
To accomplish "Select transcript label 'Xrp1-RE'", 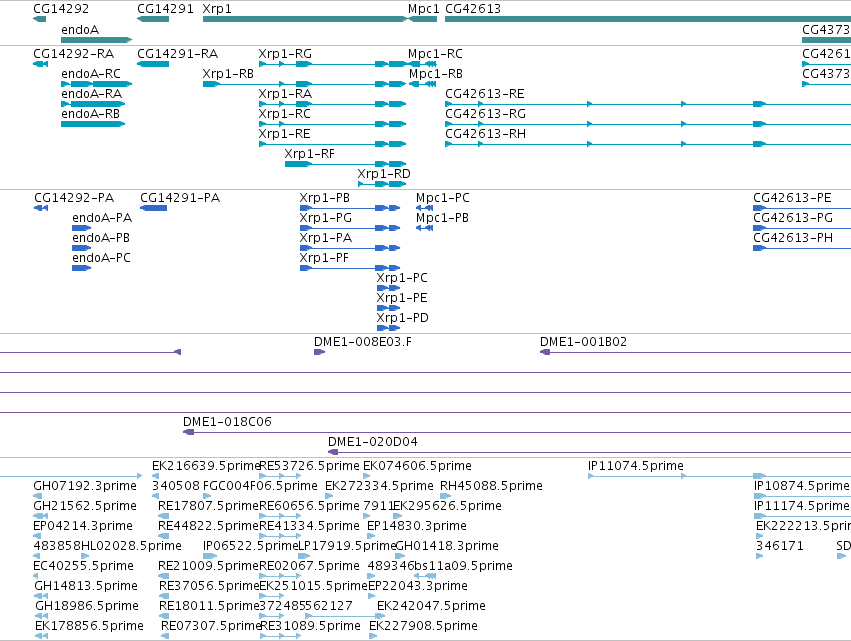I will pos(284,134).
